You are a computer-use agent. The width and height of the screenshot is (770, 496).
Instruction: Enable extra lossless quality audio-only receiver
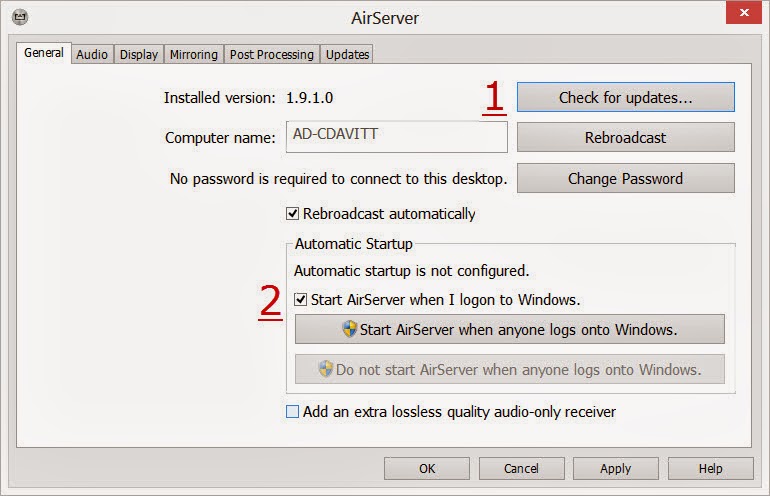tap(293, 412)
